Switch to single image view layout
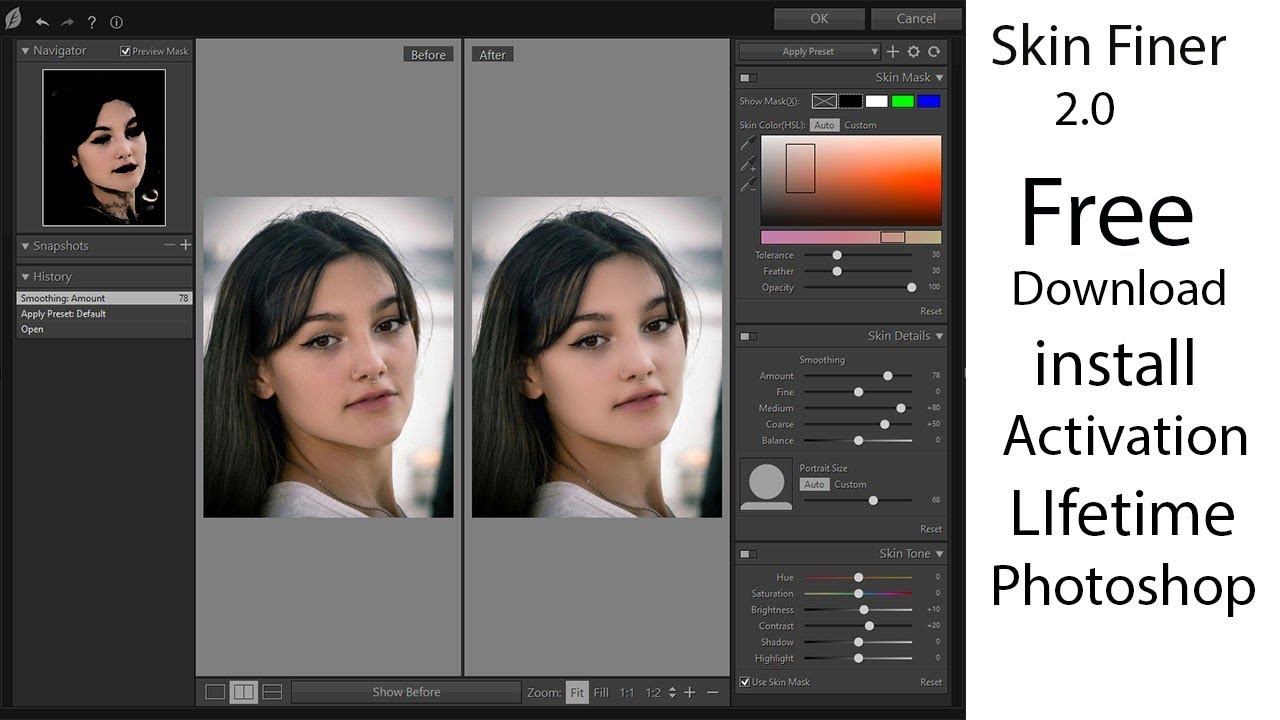 coord(215,692)
